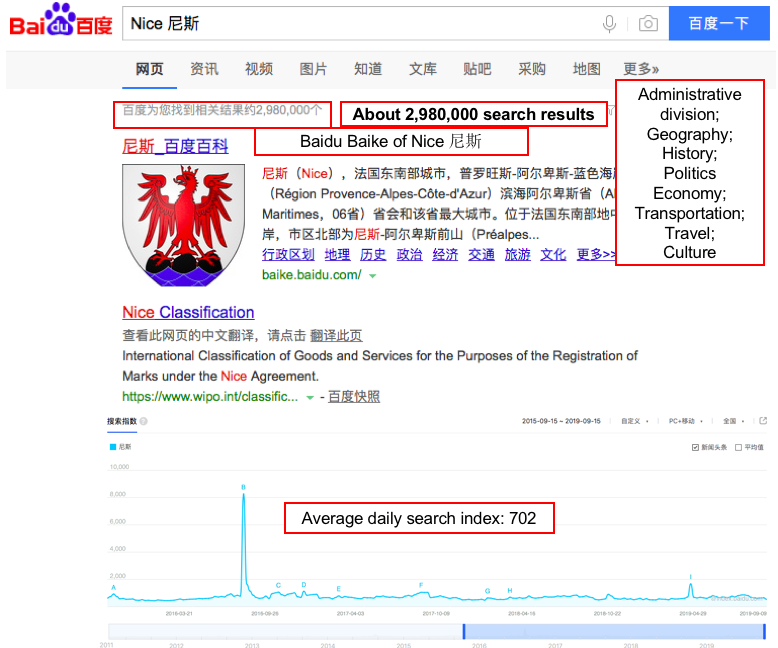The width and height of the screenshot is (778, 648).
Task: Select the 网页 tab
Action: [x=149, y=69]
